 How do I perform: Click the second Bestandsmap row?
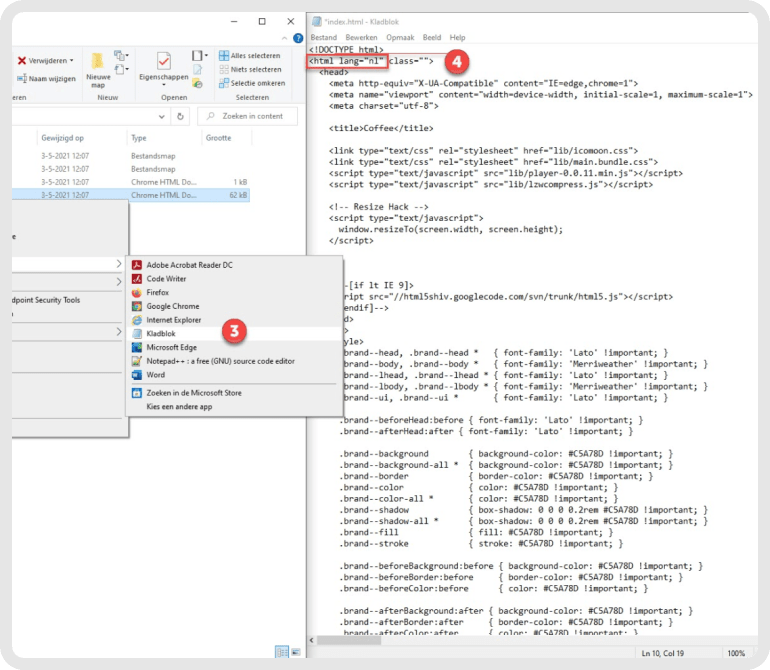coord(131,169)
